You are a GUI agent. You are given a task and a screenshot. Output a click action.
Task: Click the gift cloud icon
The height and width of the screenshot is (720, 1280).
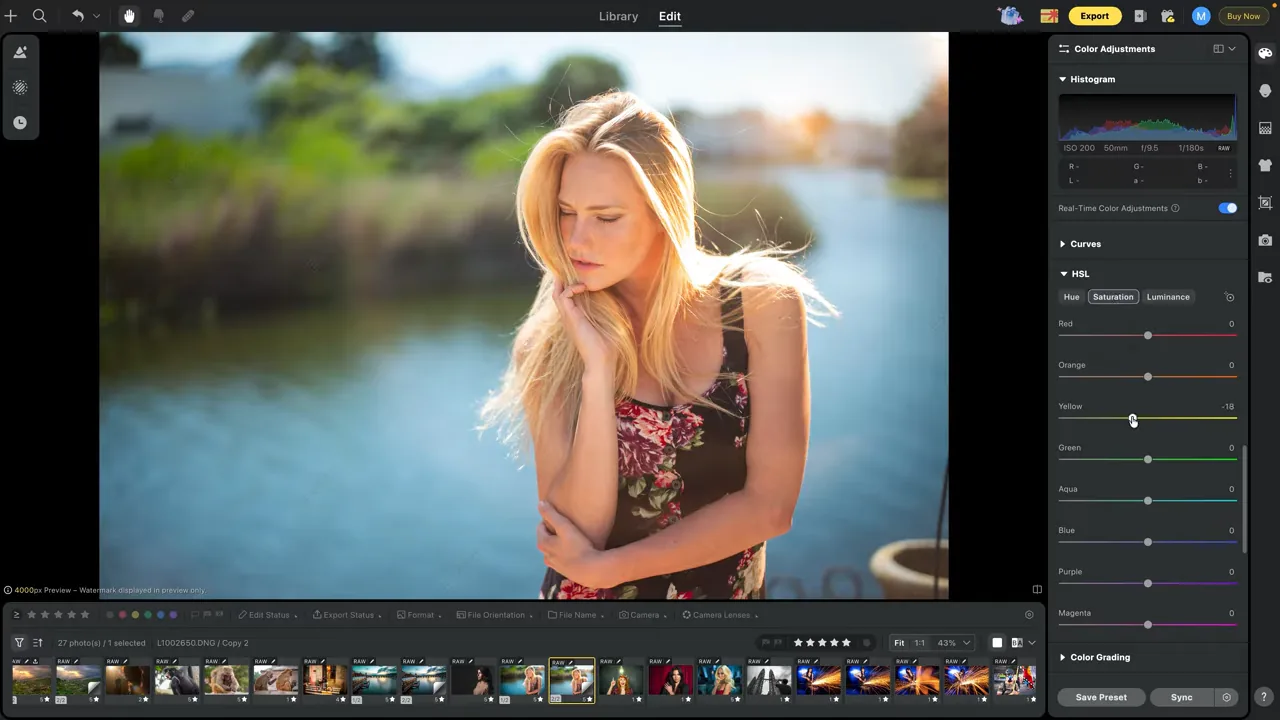coord(1168,16)
